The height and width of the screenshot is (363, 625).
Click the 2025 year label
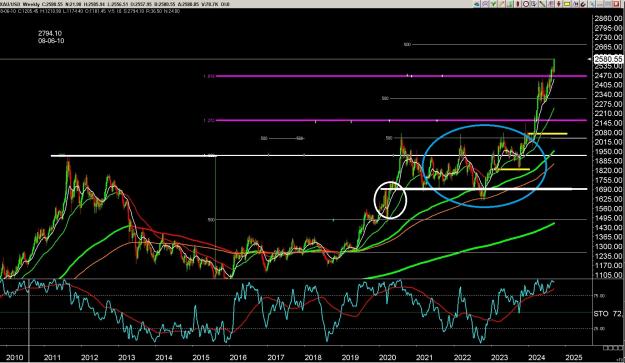574,357
